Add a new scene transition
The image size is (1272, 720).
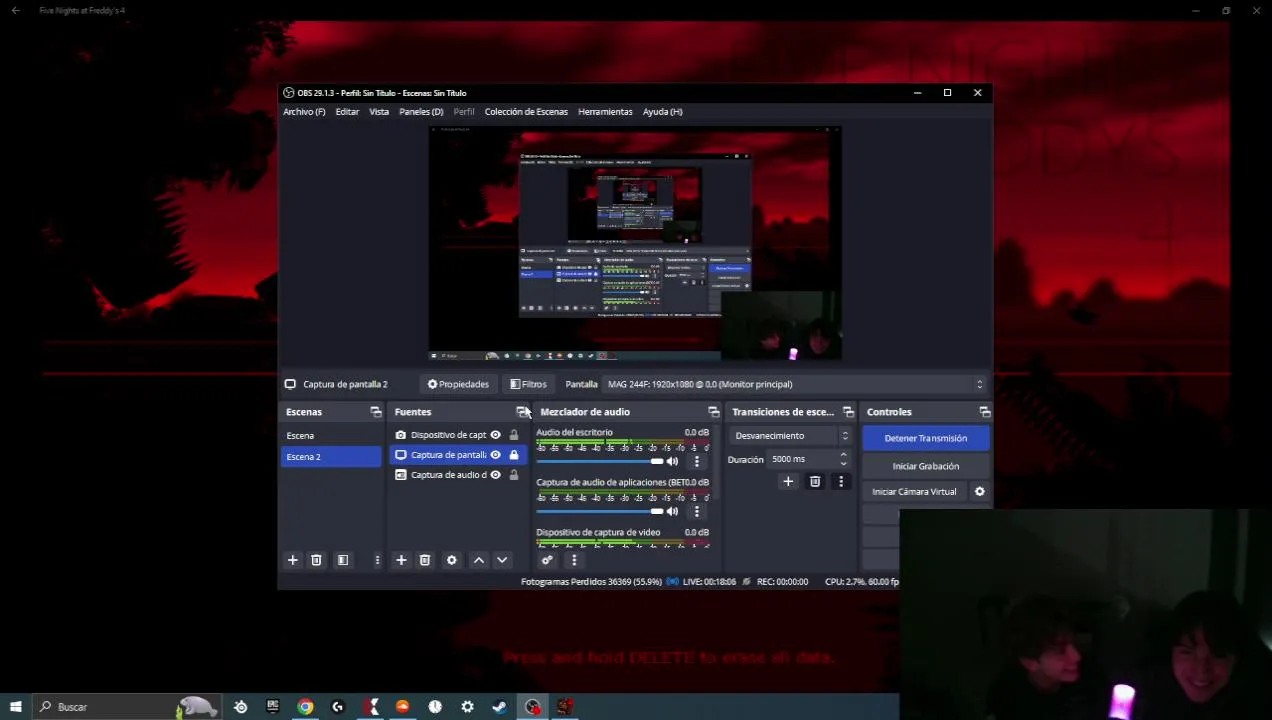tap(788, 482)
